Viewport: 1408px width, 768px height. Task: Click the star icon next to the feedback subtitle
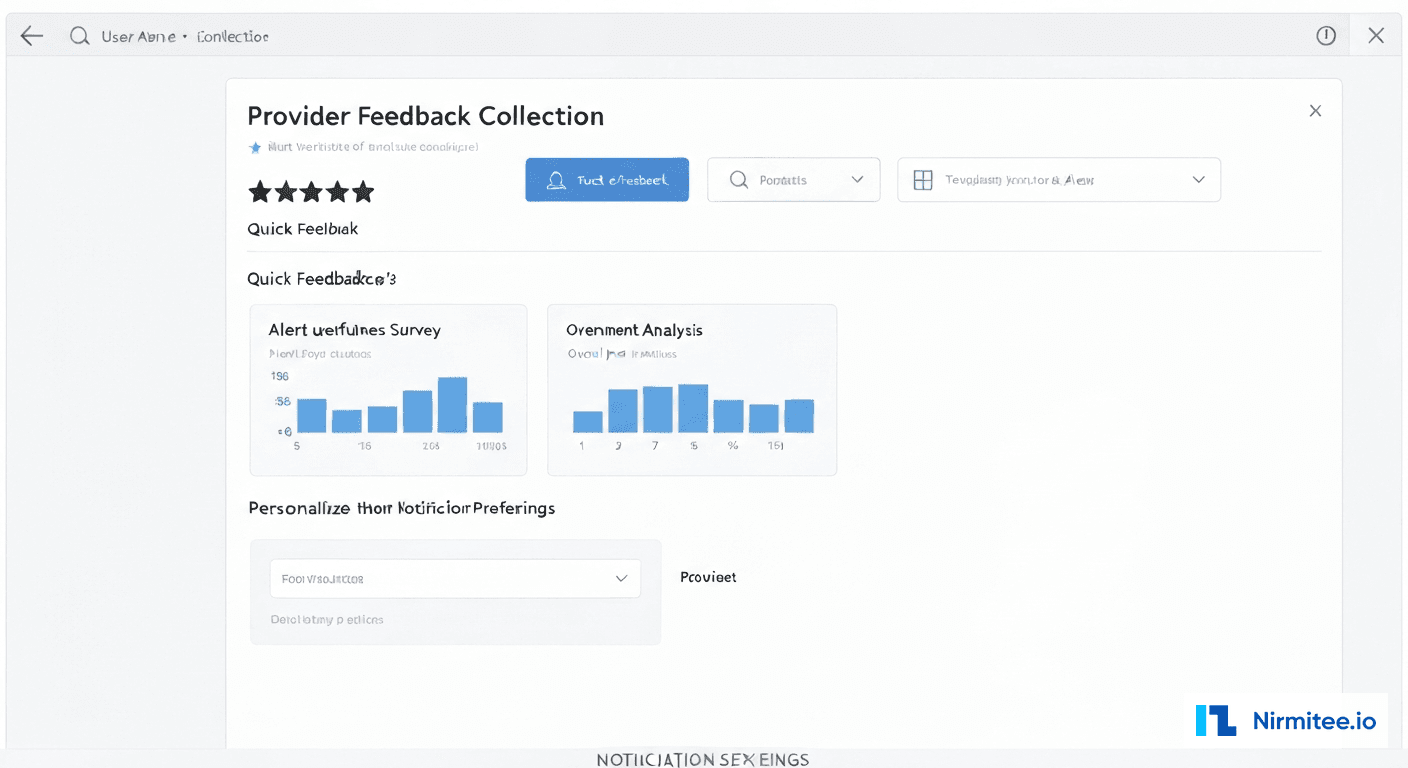[x=255, y=146]
